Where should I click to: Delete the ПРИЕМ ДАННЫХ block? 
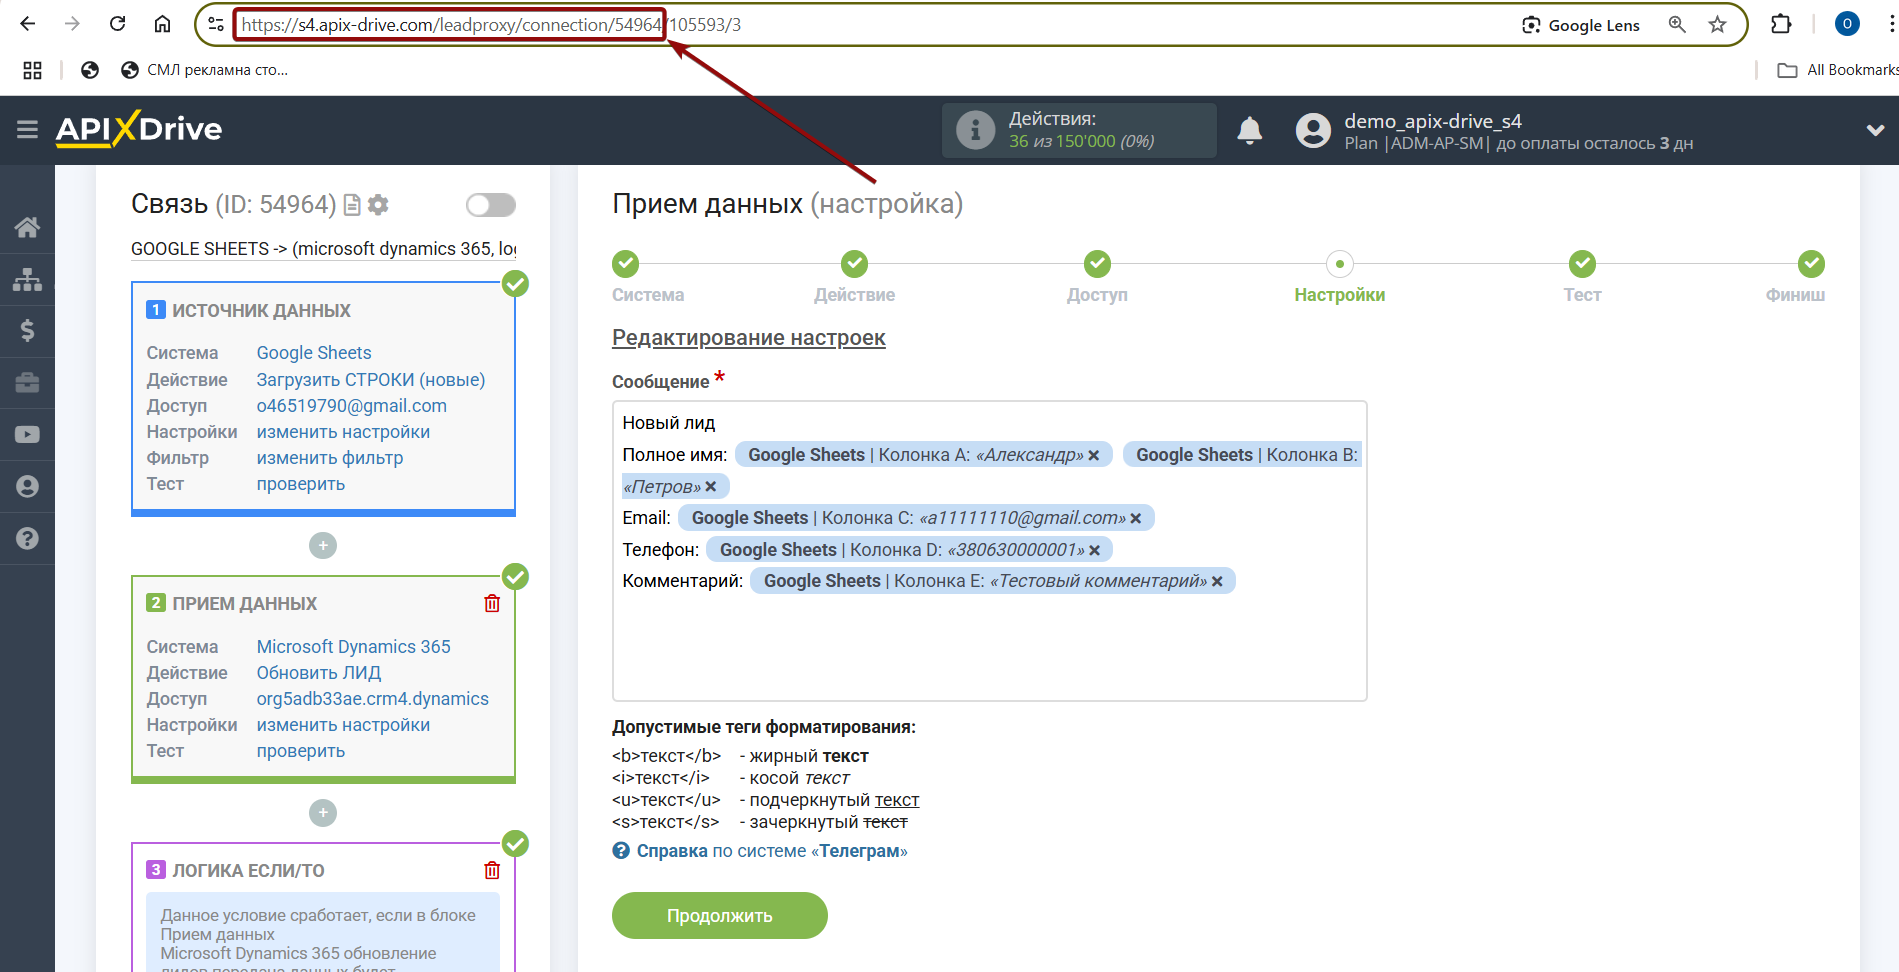[x=492, y=603]
